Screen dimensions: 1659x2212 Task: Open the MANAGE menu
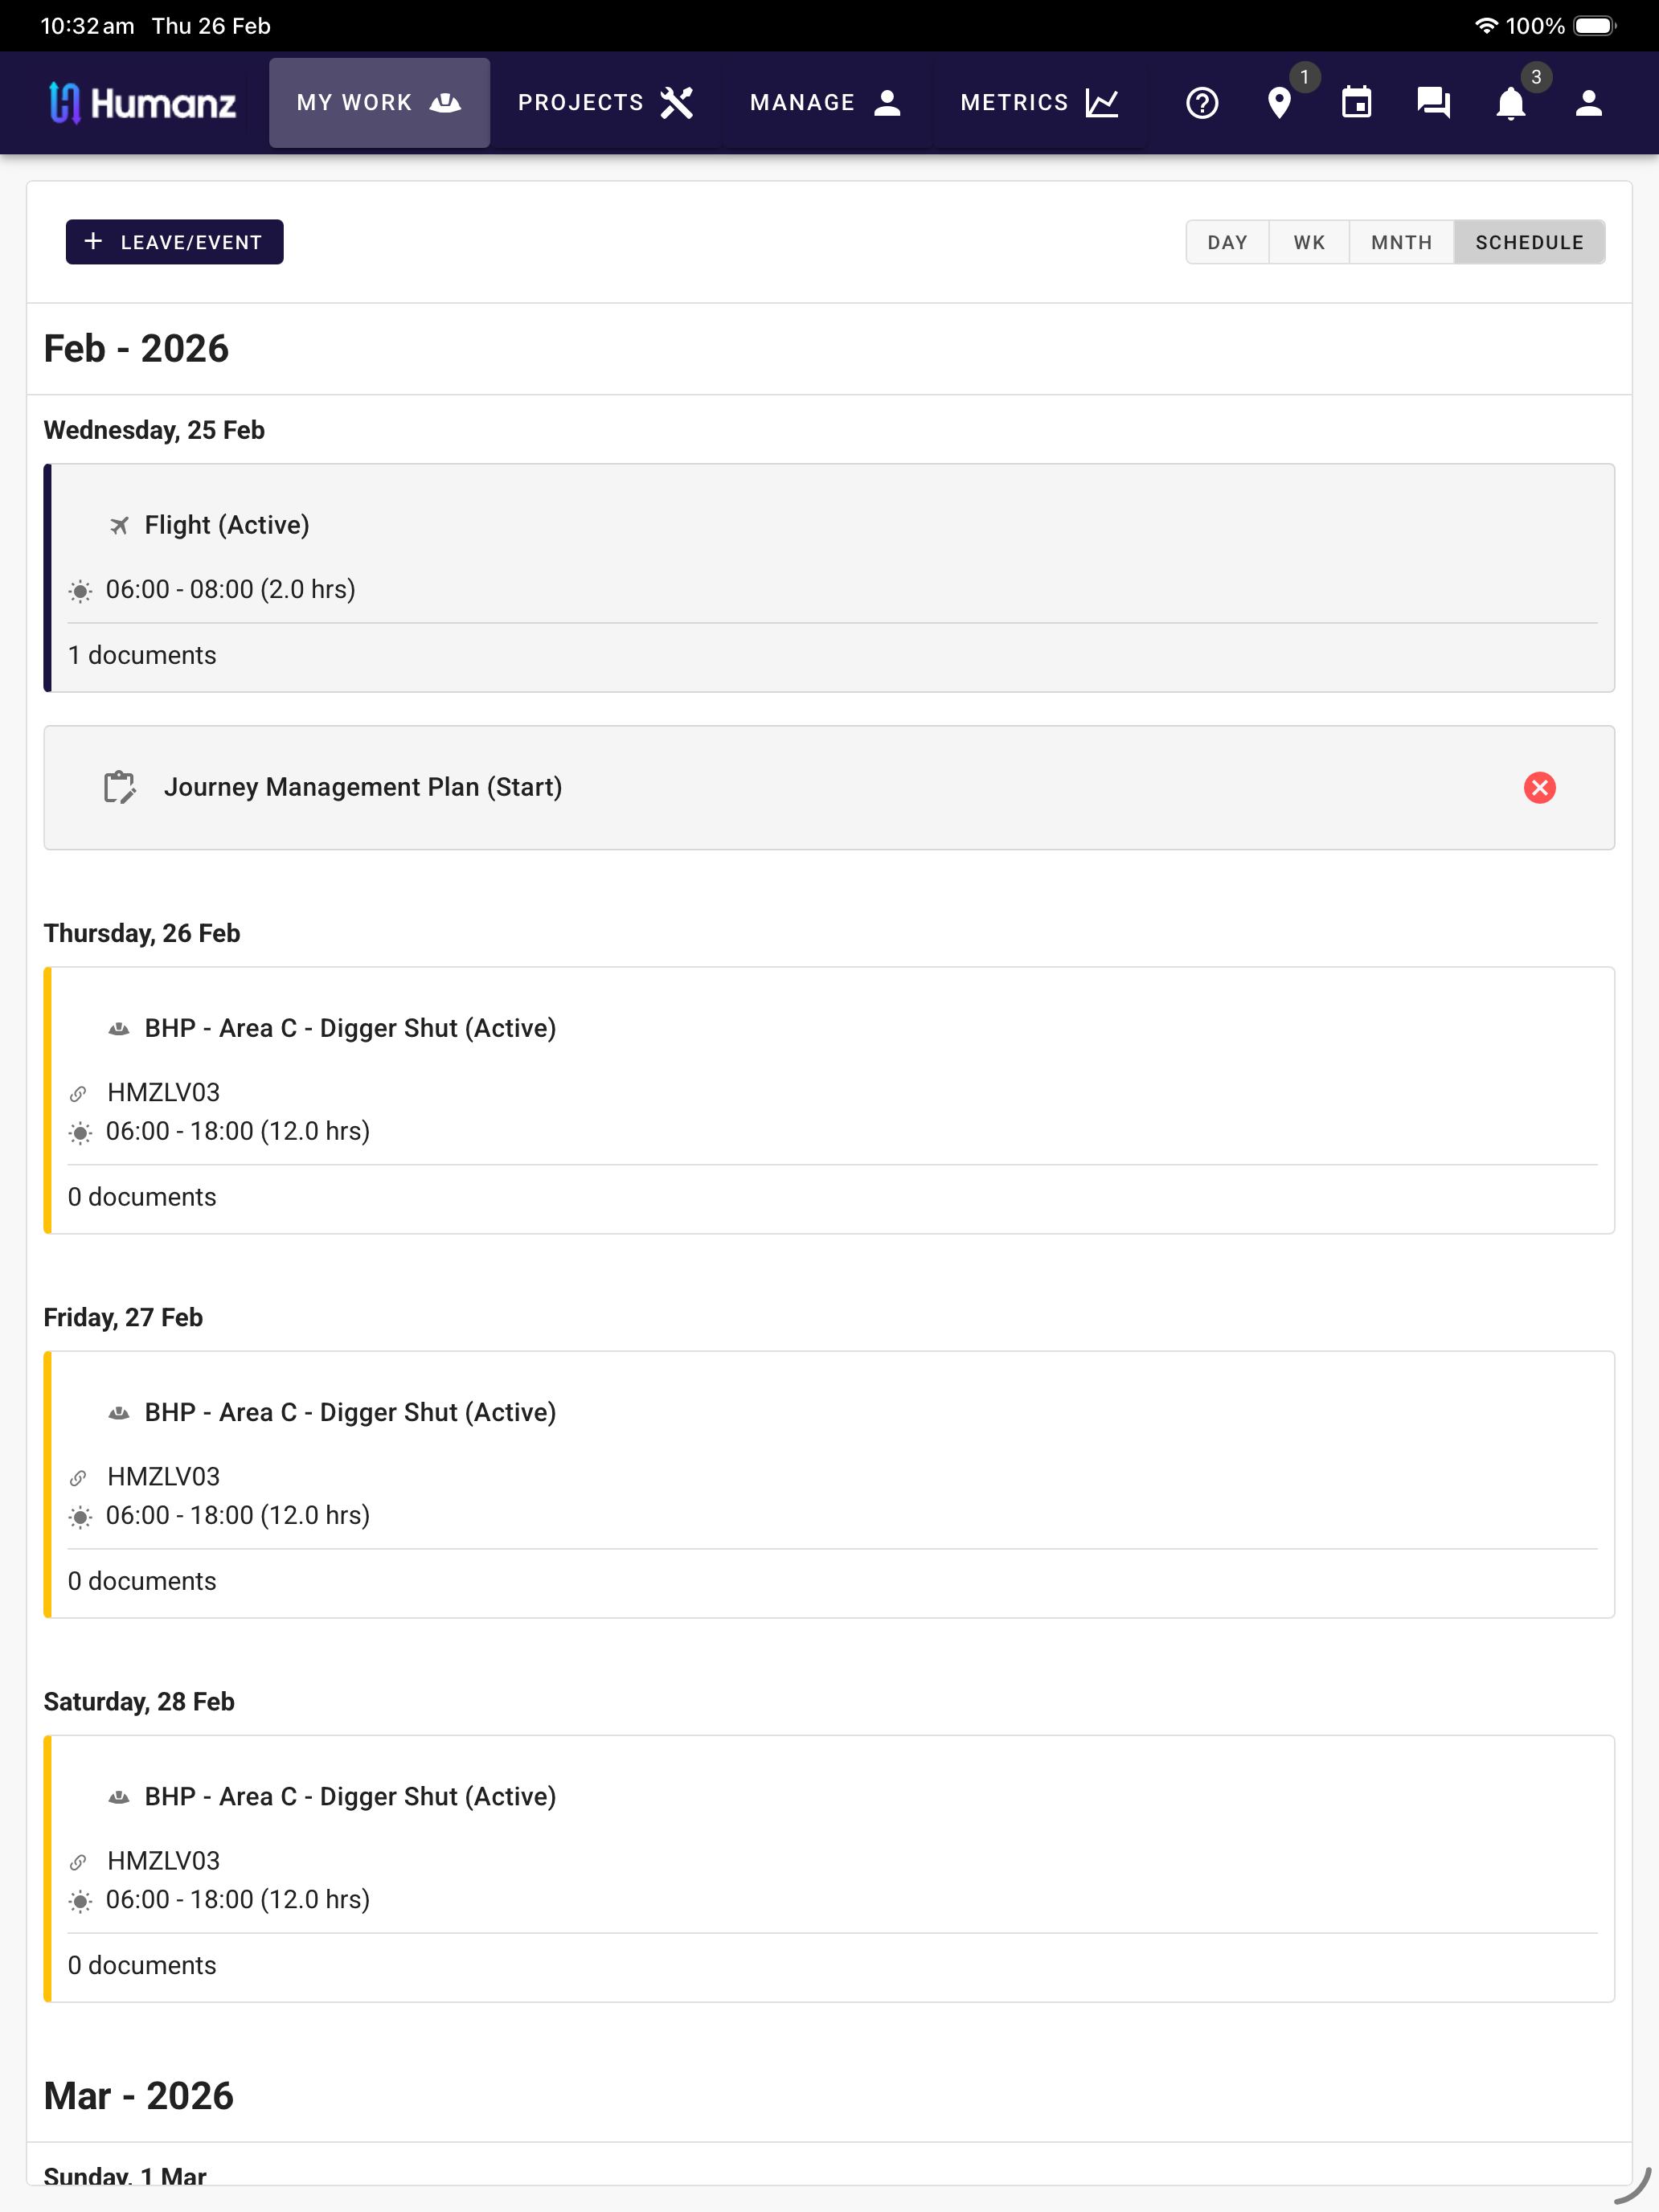tap(826, 103)
